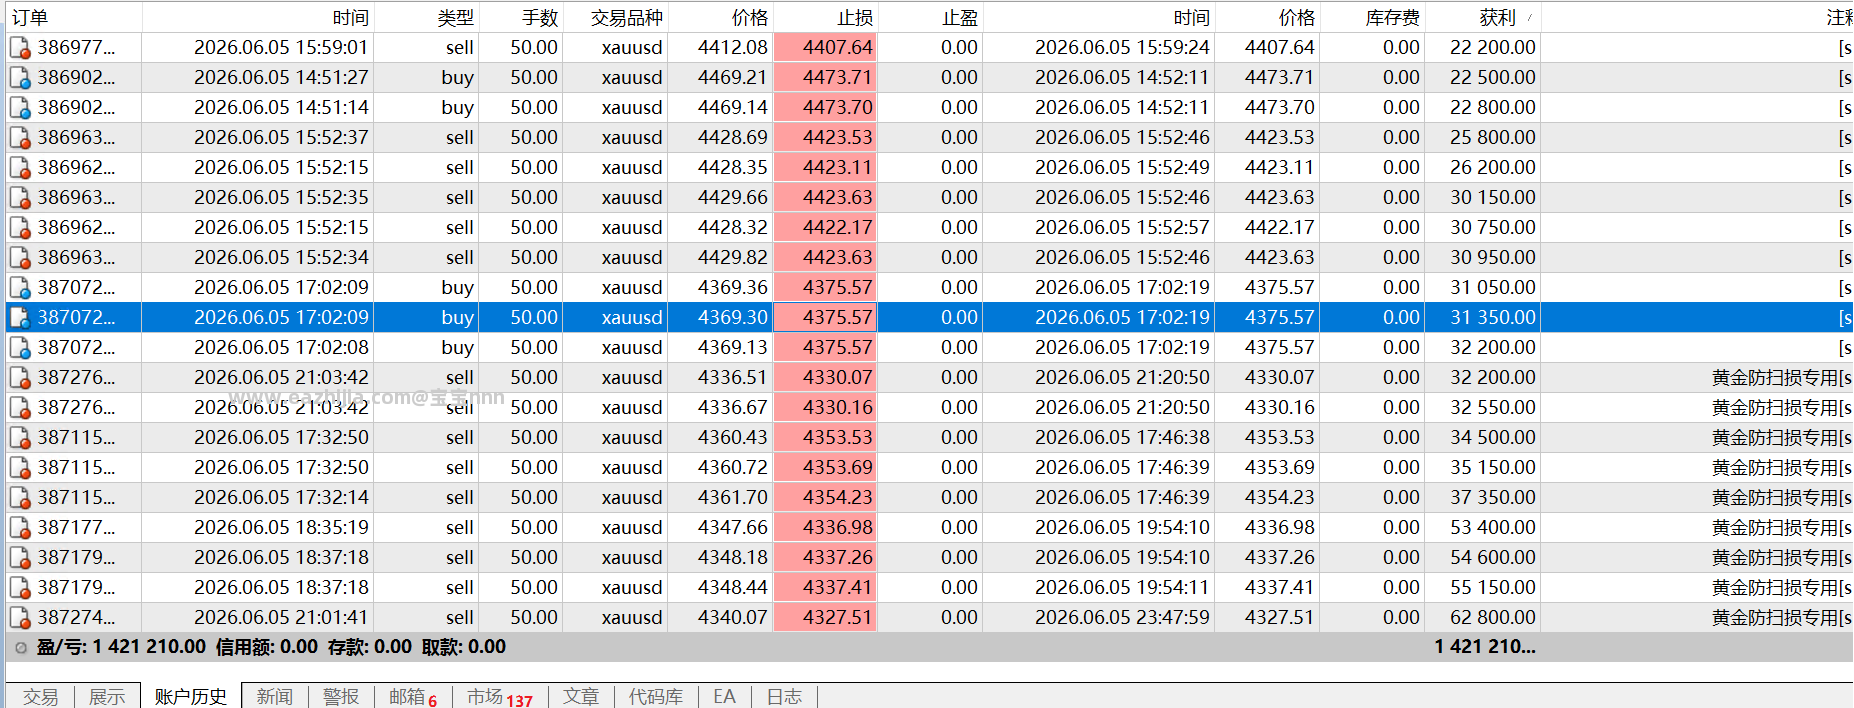Screen dimensions: 1854x708
Task: Open the 市场 tab showing 137
Action: [500, 697]
